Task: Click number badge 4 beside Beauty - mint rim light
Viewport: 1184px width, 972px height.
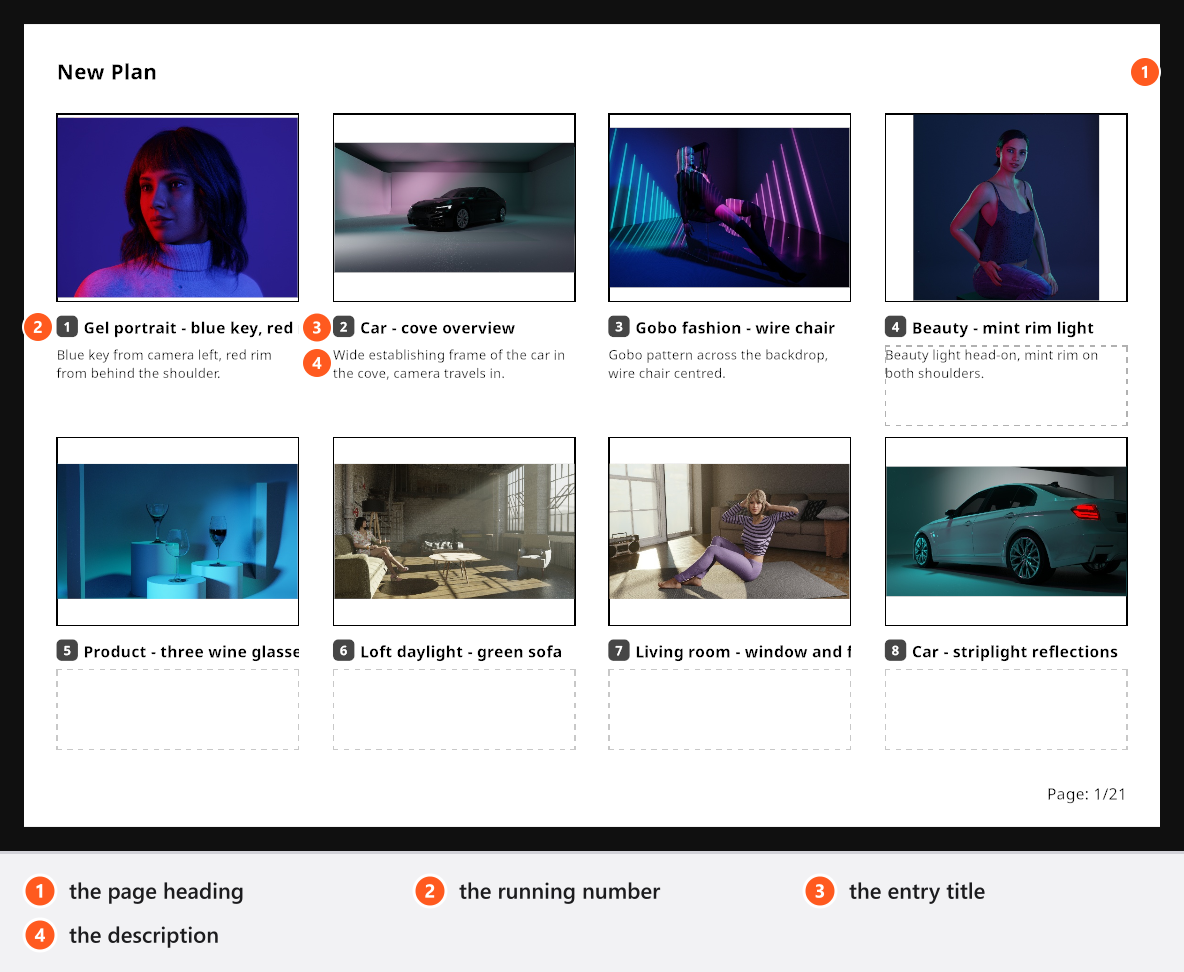Action: point(896,327)
